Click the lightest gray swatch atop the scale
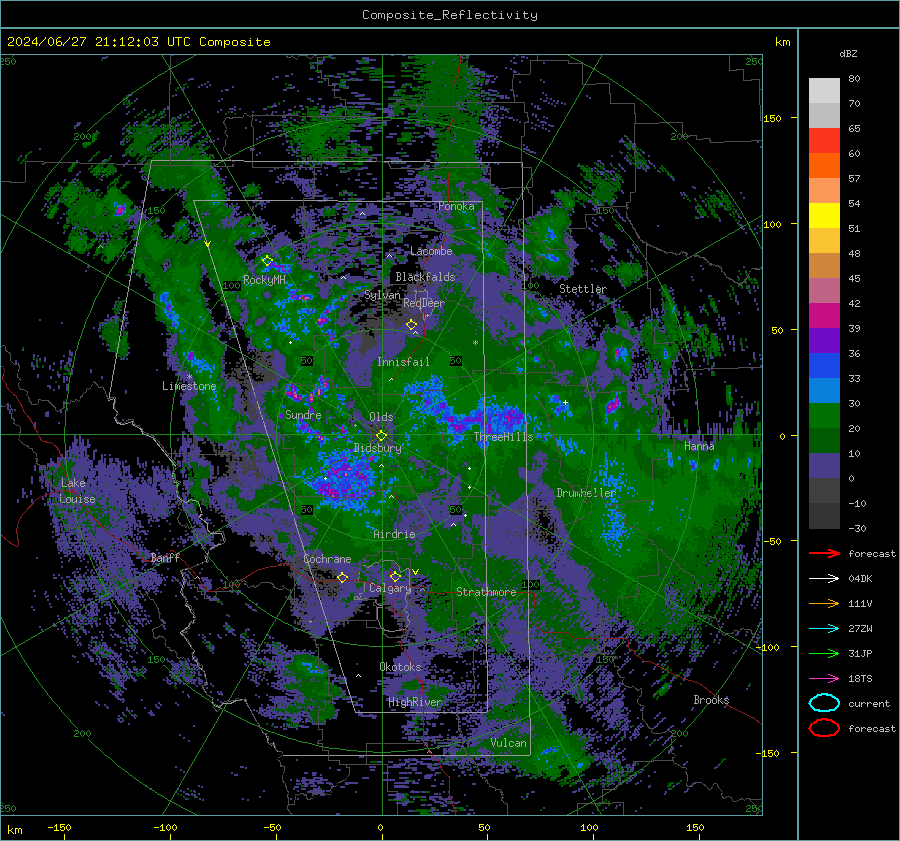 coord(824,91)
